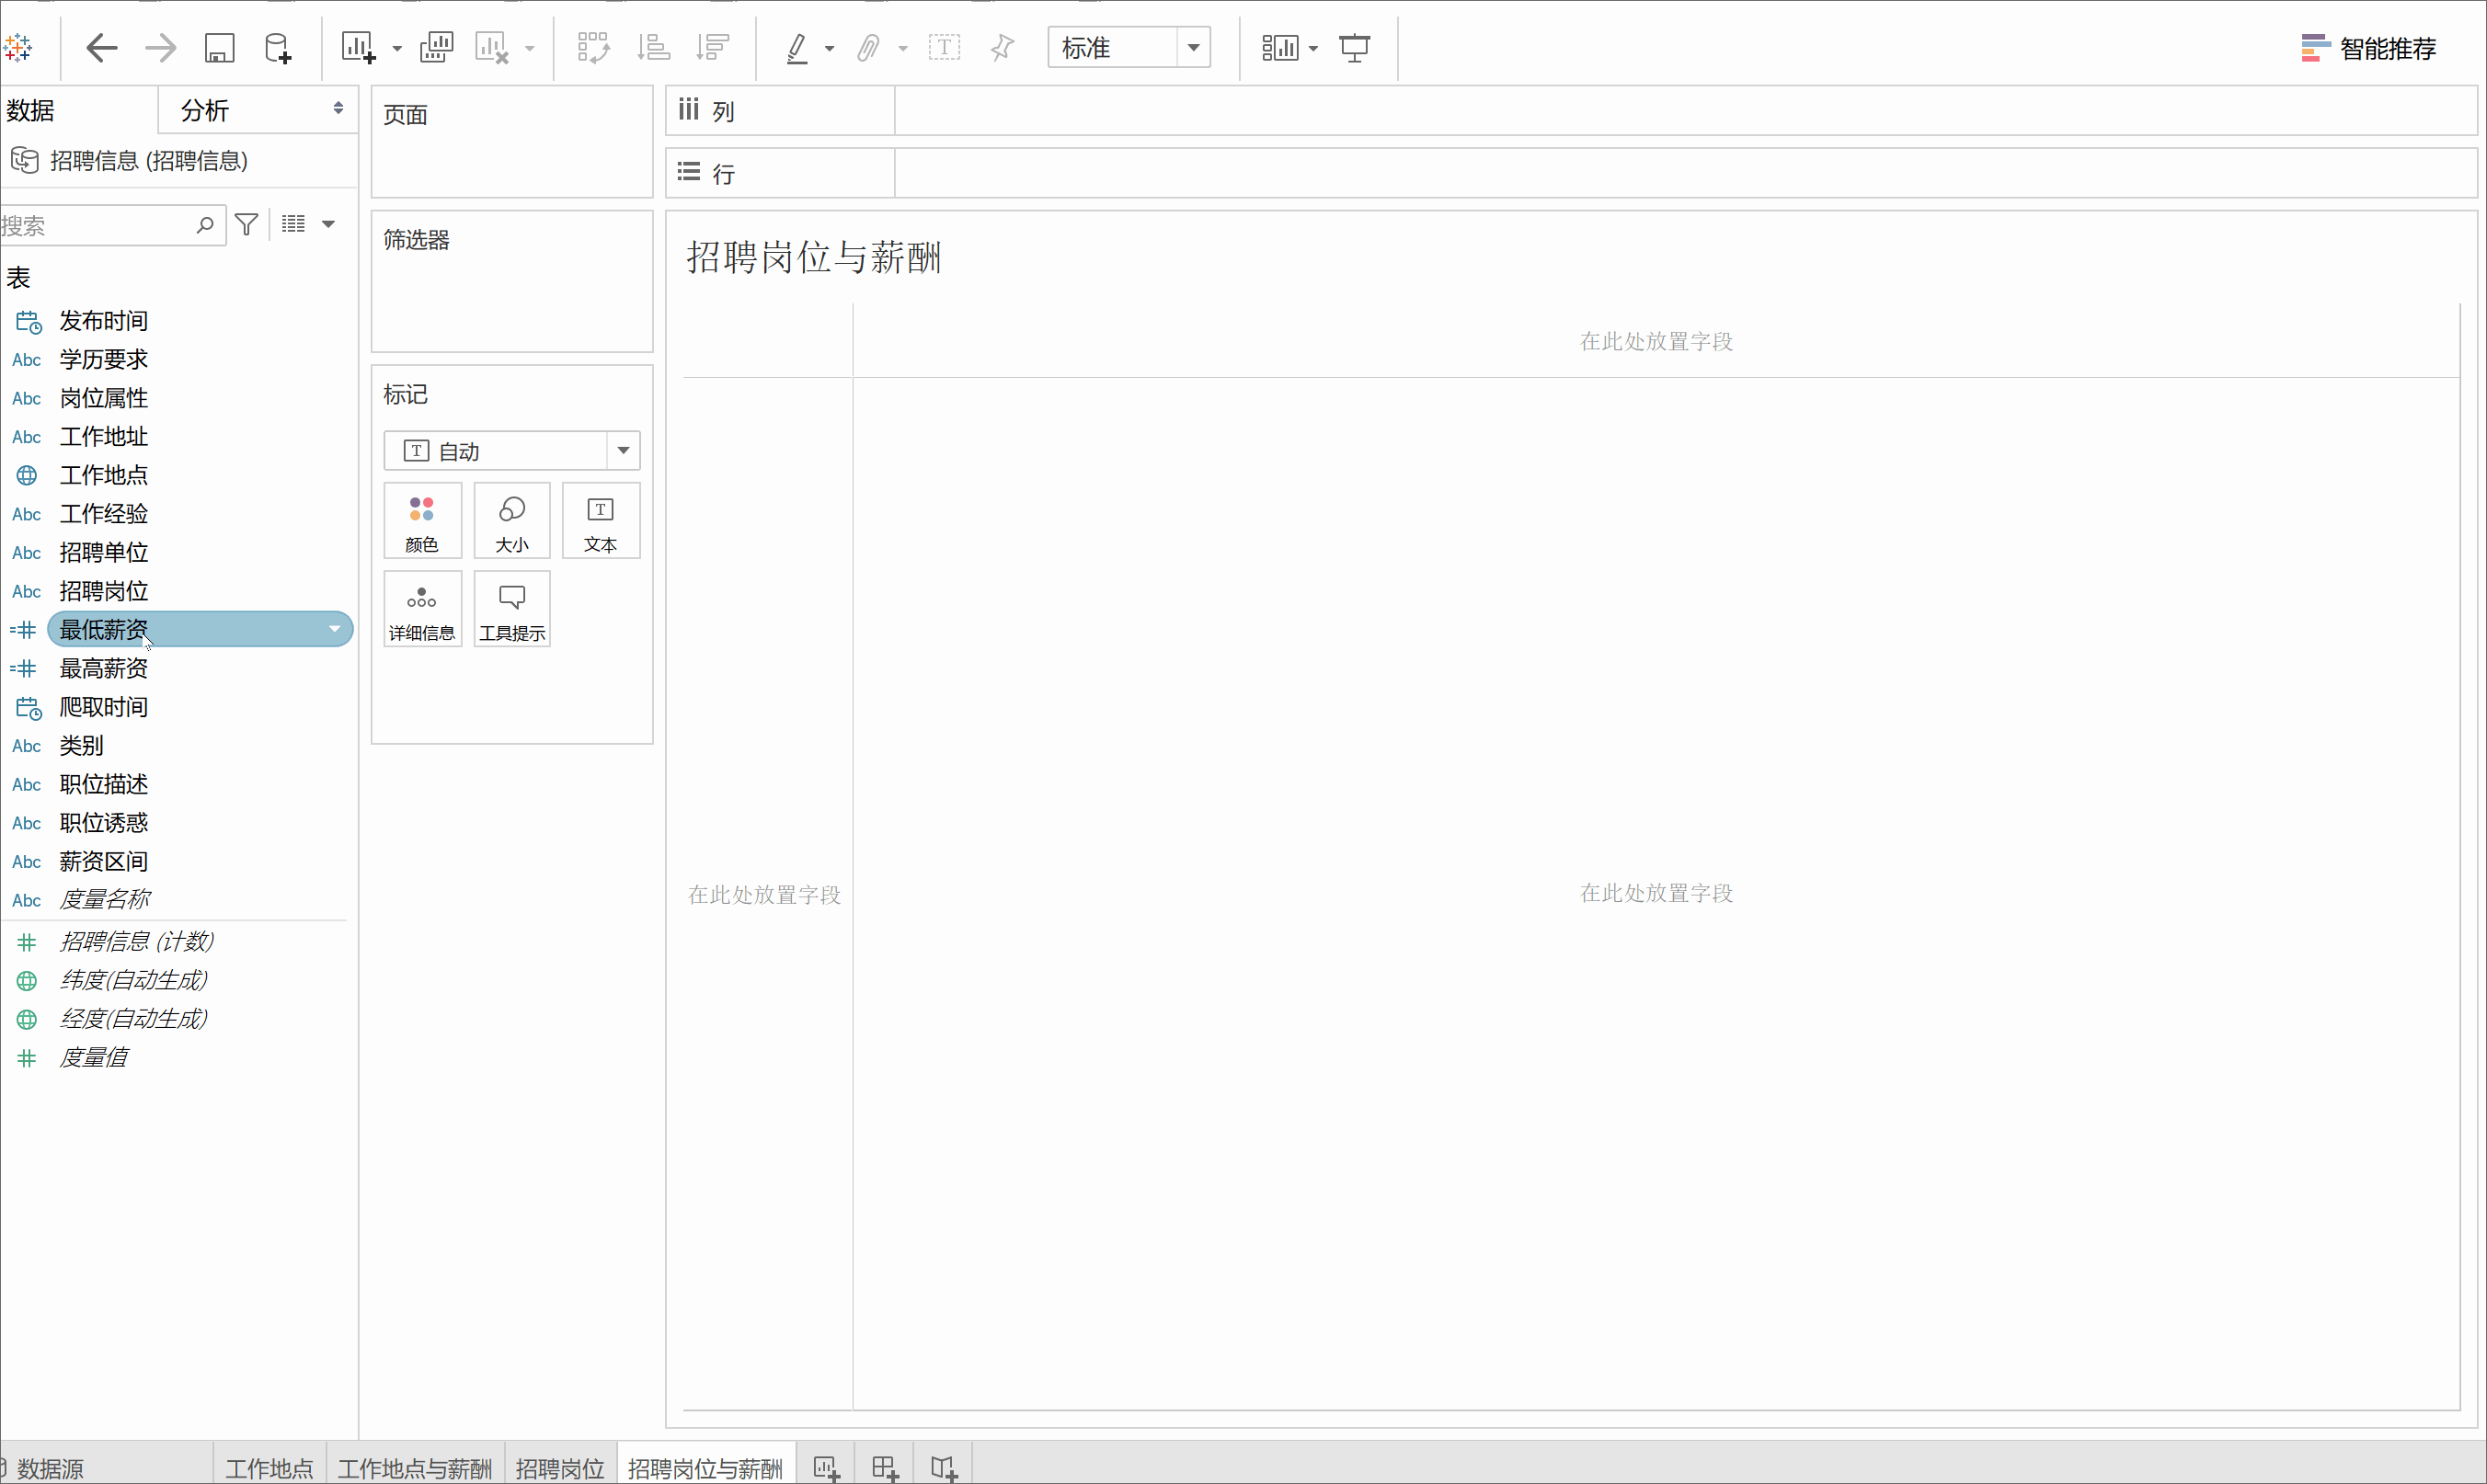The height and width of the screenshot is (1484, 2487).
Task: Click the add new data source icon
Action: pos(277,48)
